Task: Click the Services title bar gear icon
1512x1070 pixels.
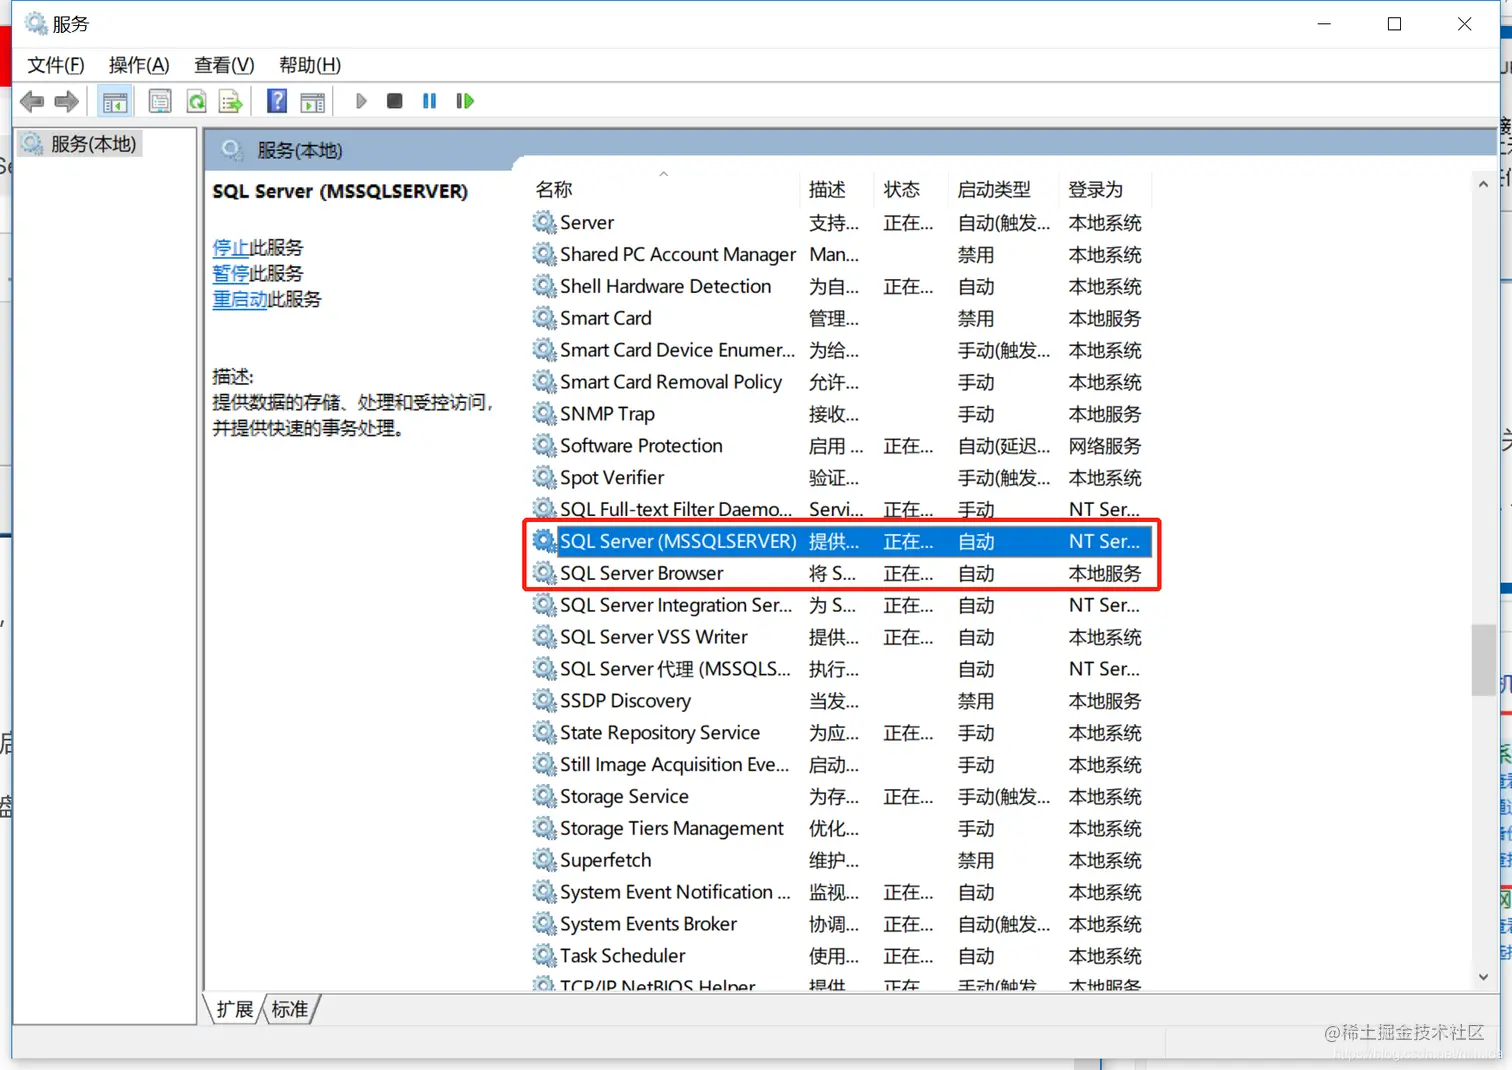Action: pos(36,23)
